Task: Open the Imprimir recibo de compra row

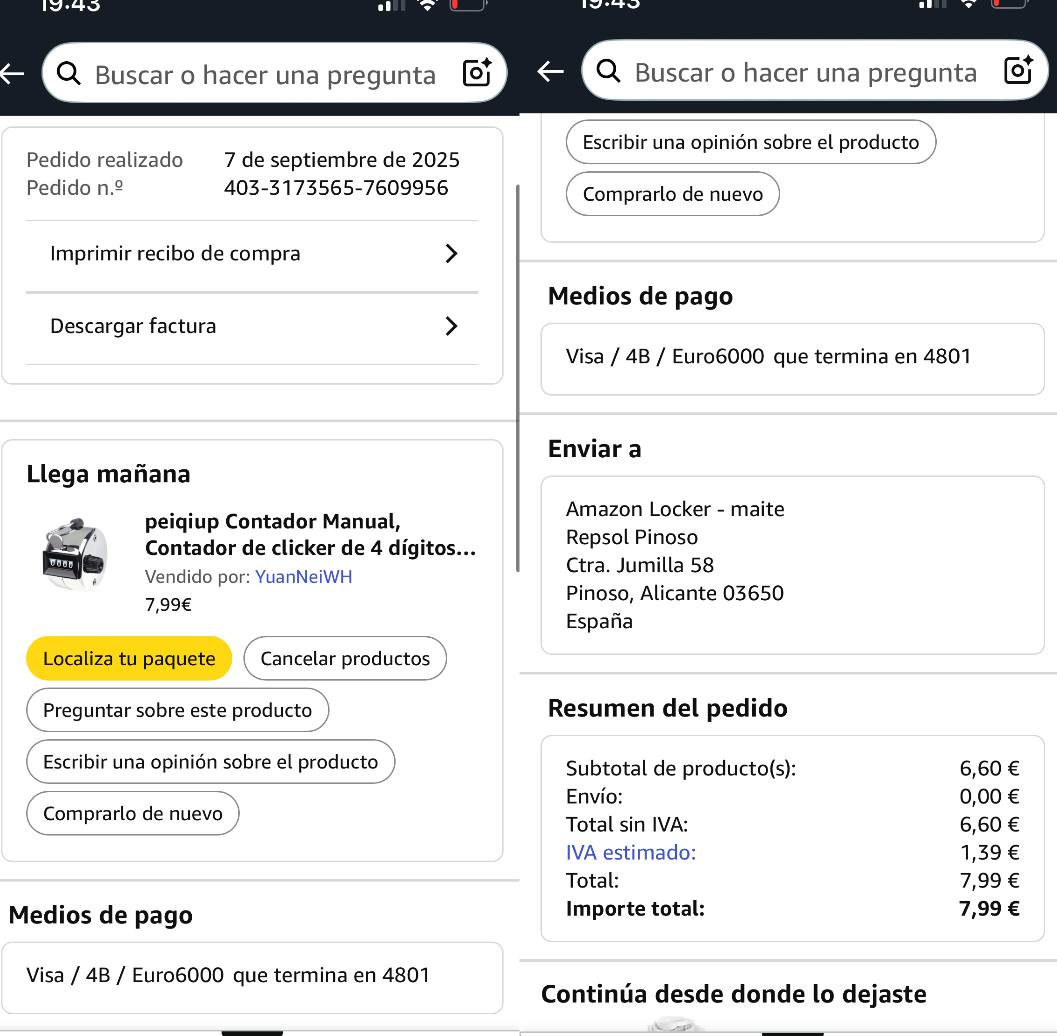Action: (175, 254)
